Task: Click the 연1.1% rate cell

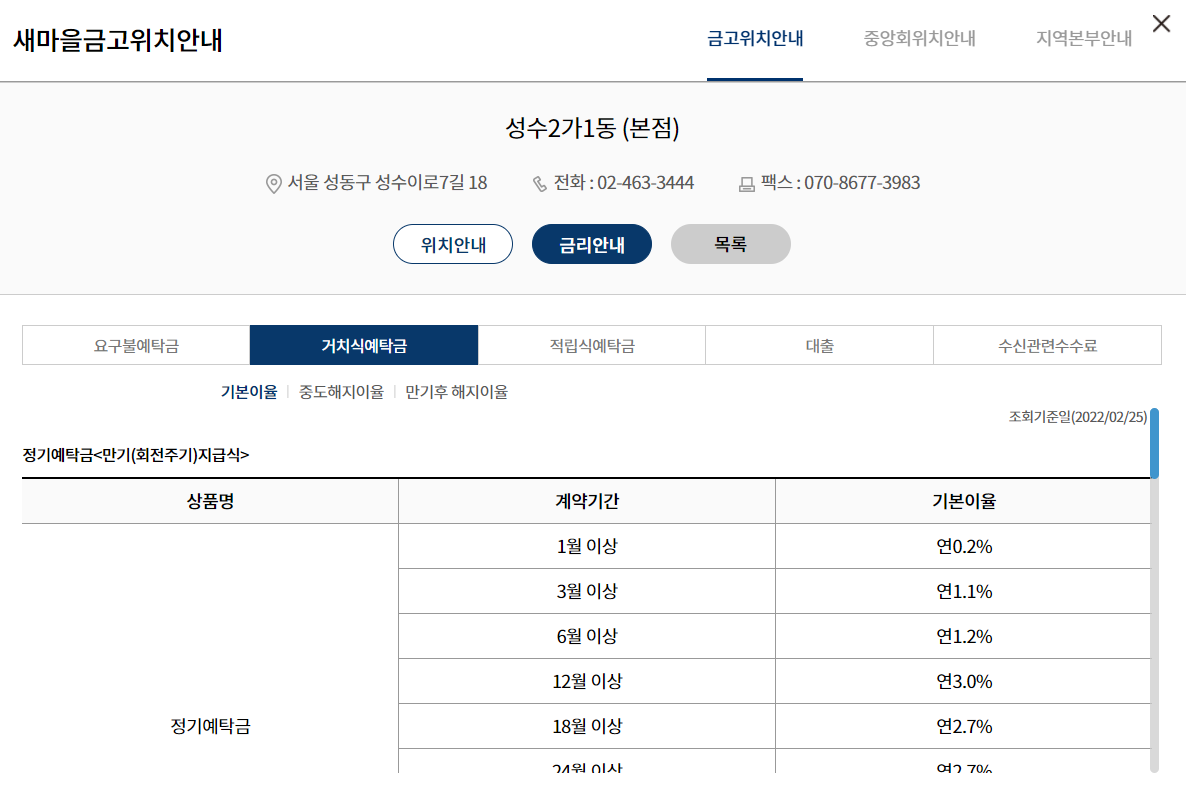Action: (x=964, y=591)
